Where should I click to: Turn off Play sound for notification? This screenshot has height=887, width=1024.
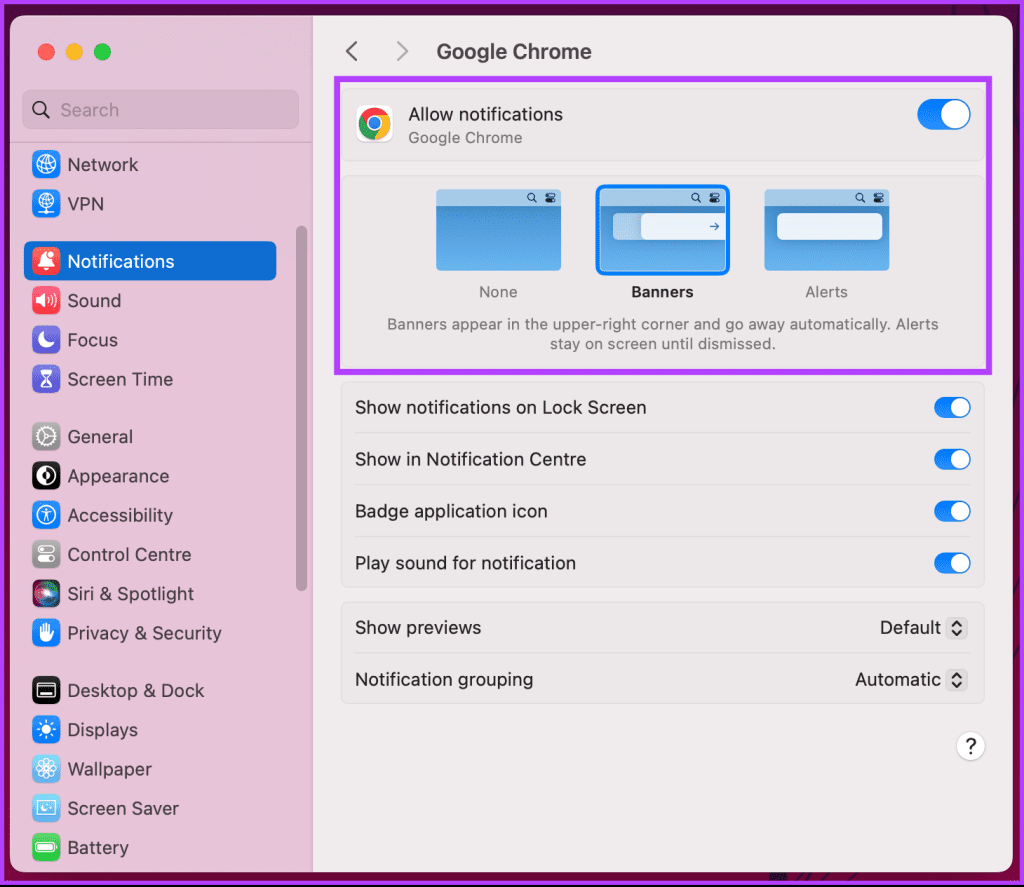point(951,563)
